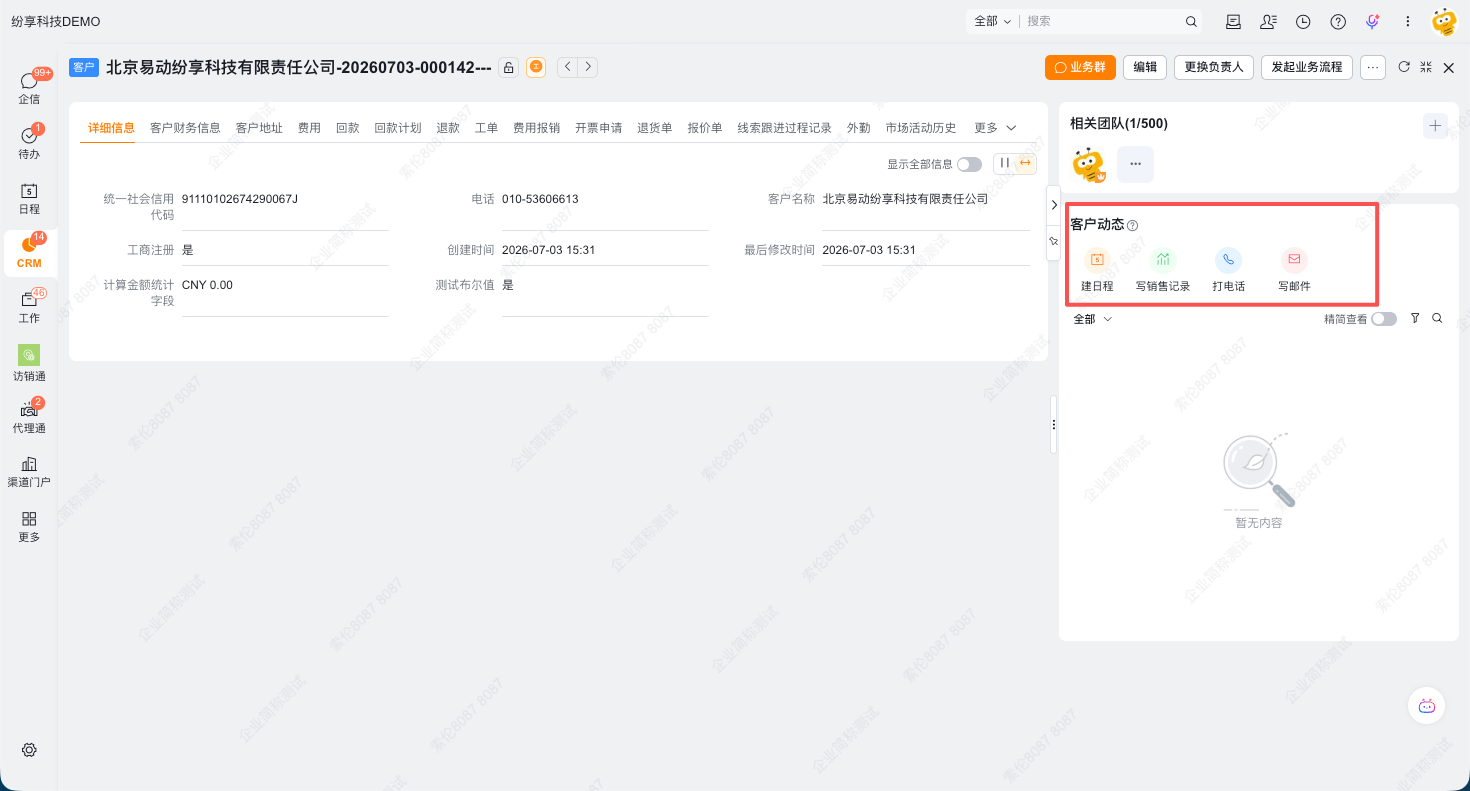
Task: Switch to 开票申请 tab
Action: point(598,128)
